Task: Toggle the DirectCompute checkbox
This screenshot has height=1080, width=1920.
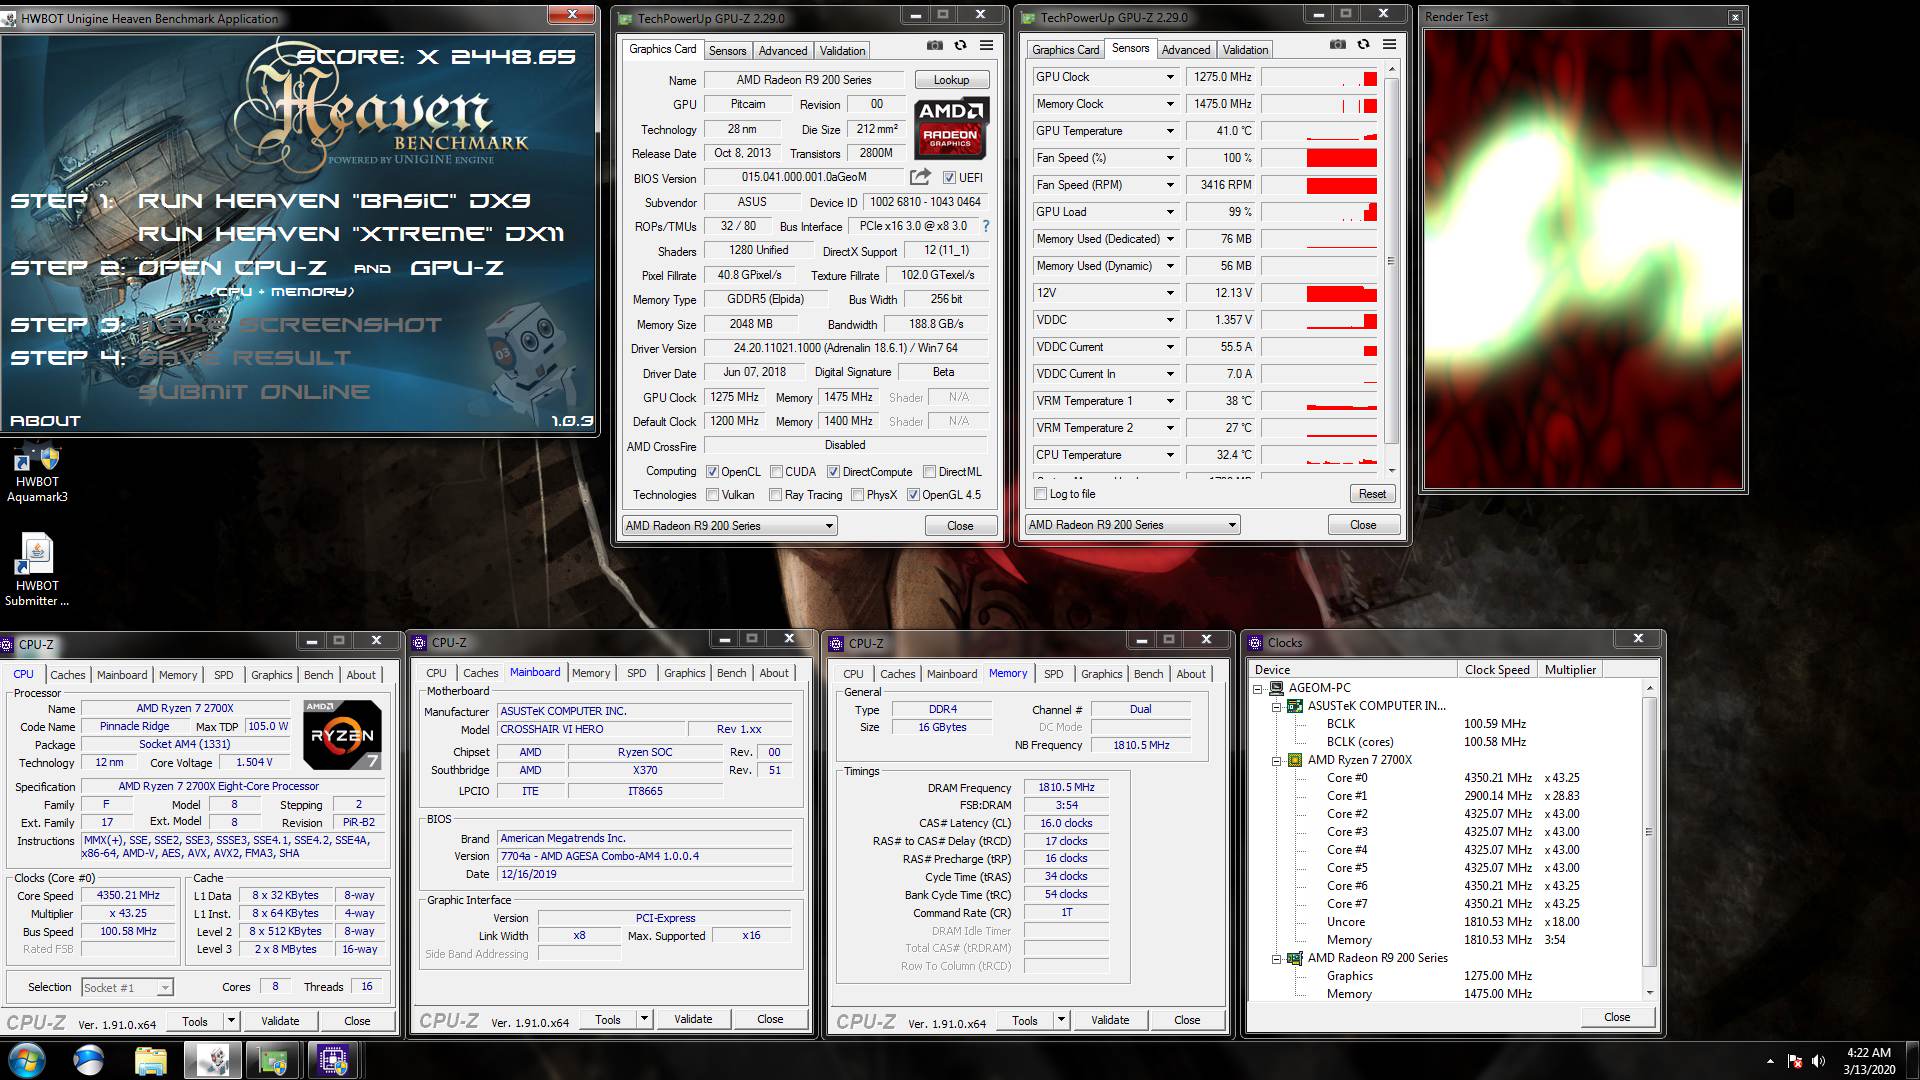Action: coord(833,472)
